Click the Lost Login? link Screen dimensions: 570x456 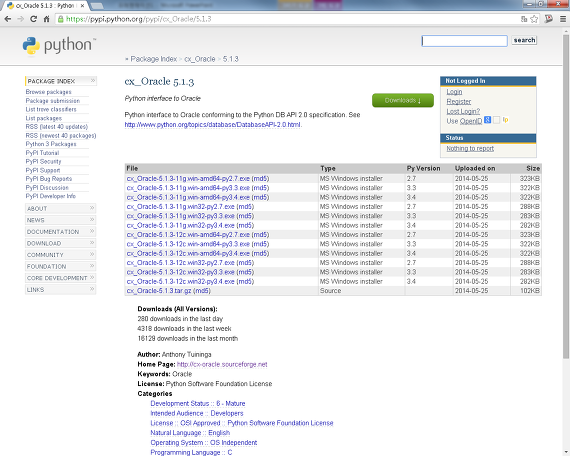463,111
